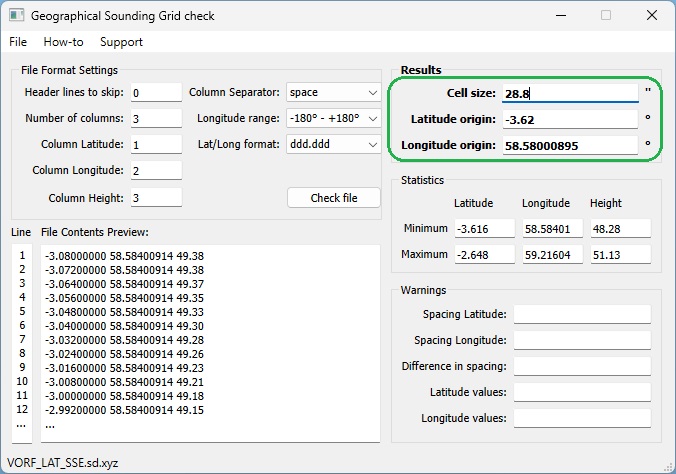Open the Longitude range dropdown

point(333,119)
